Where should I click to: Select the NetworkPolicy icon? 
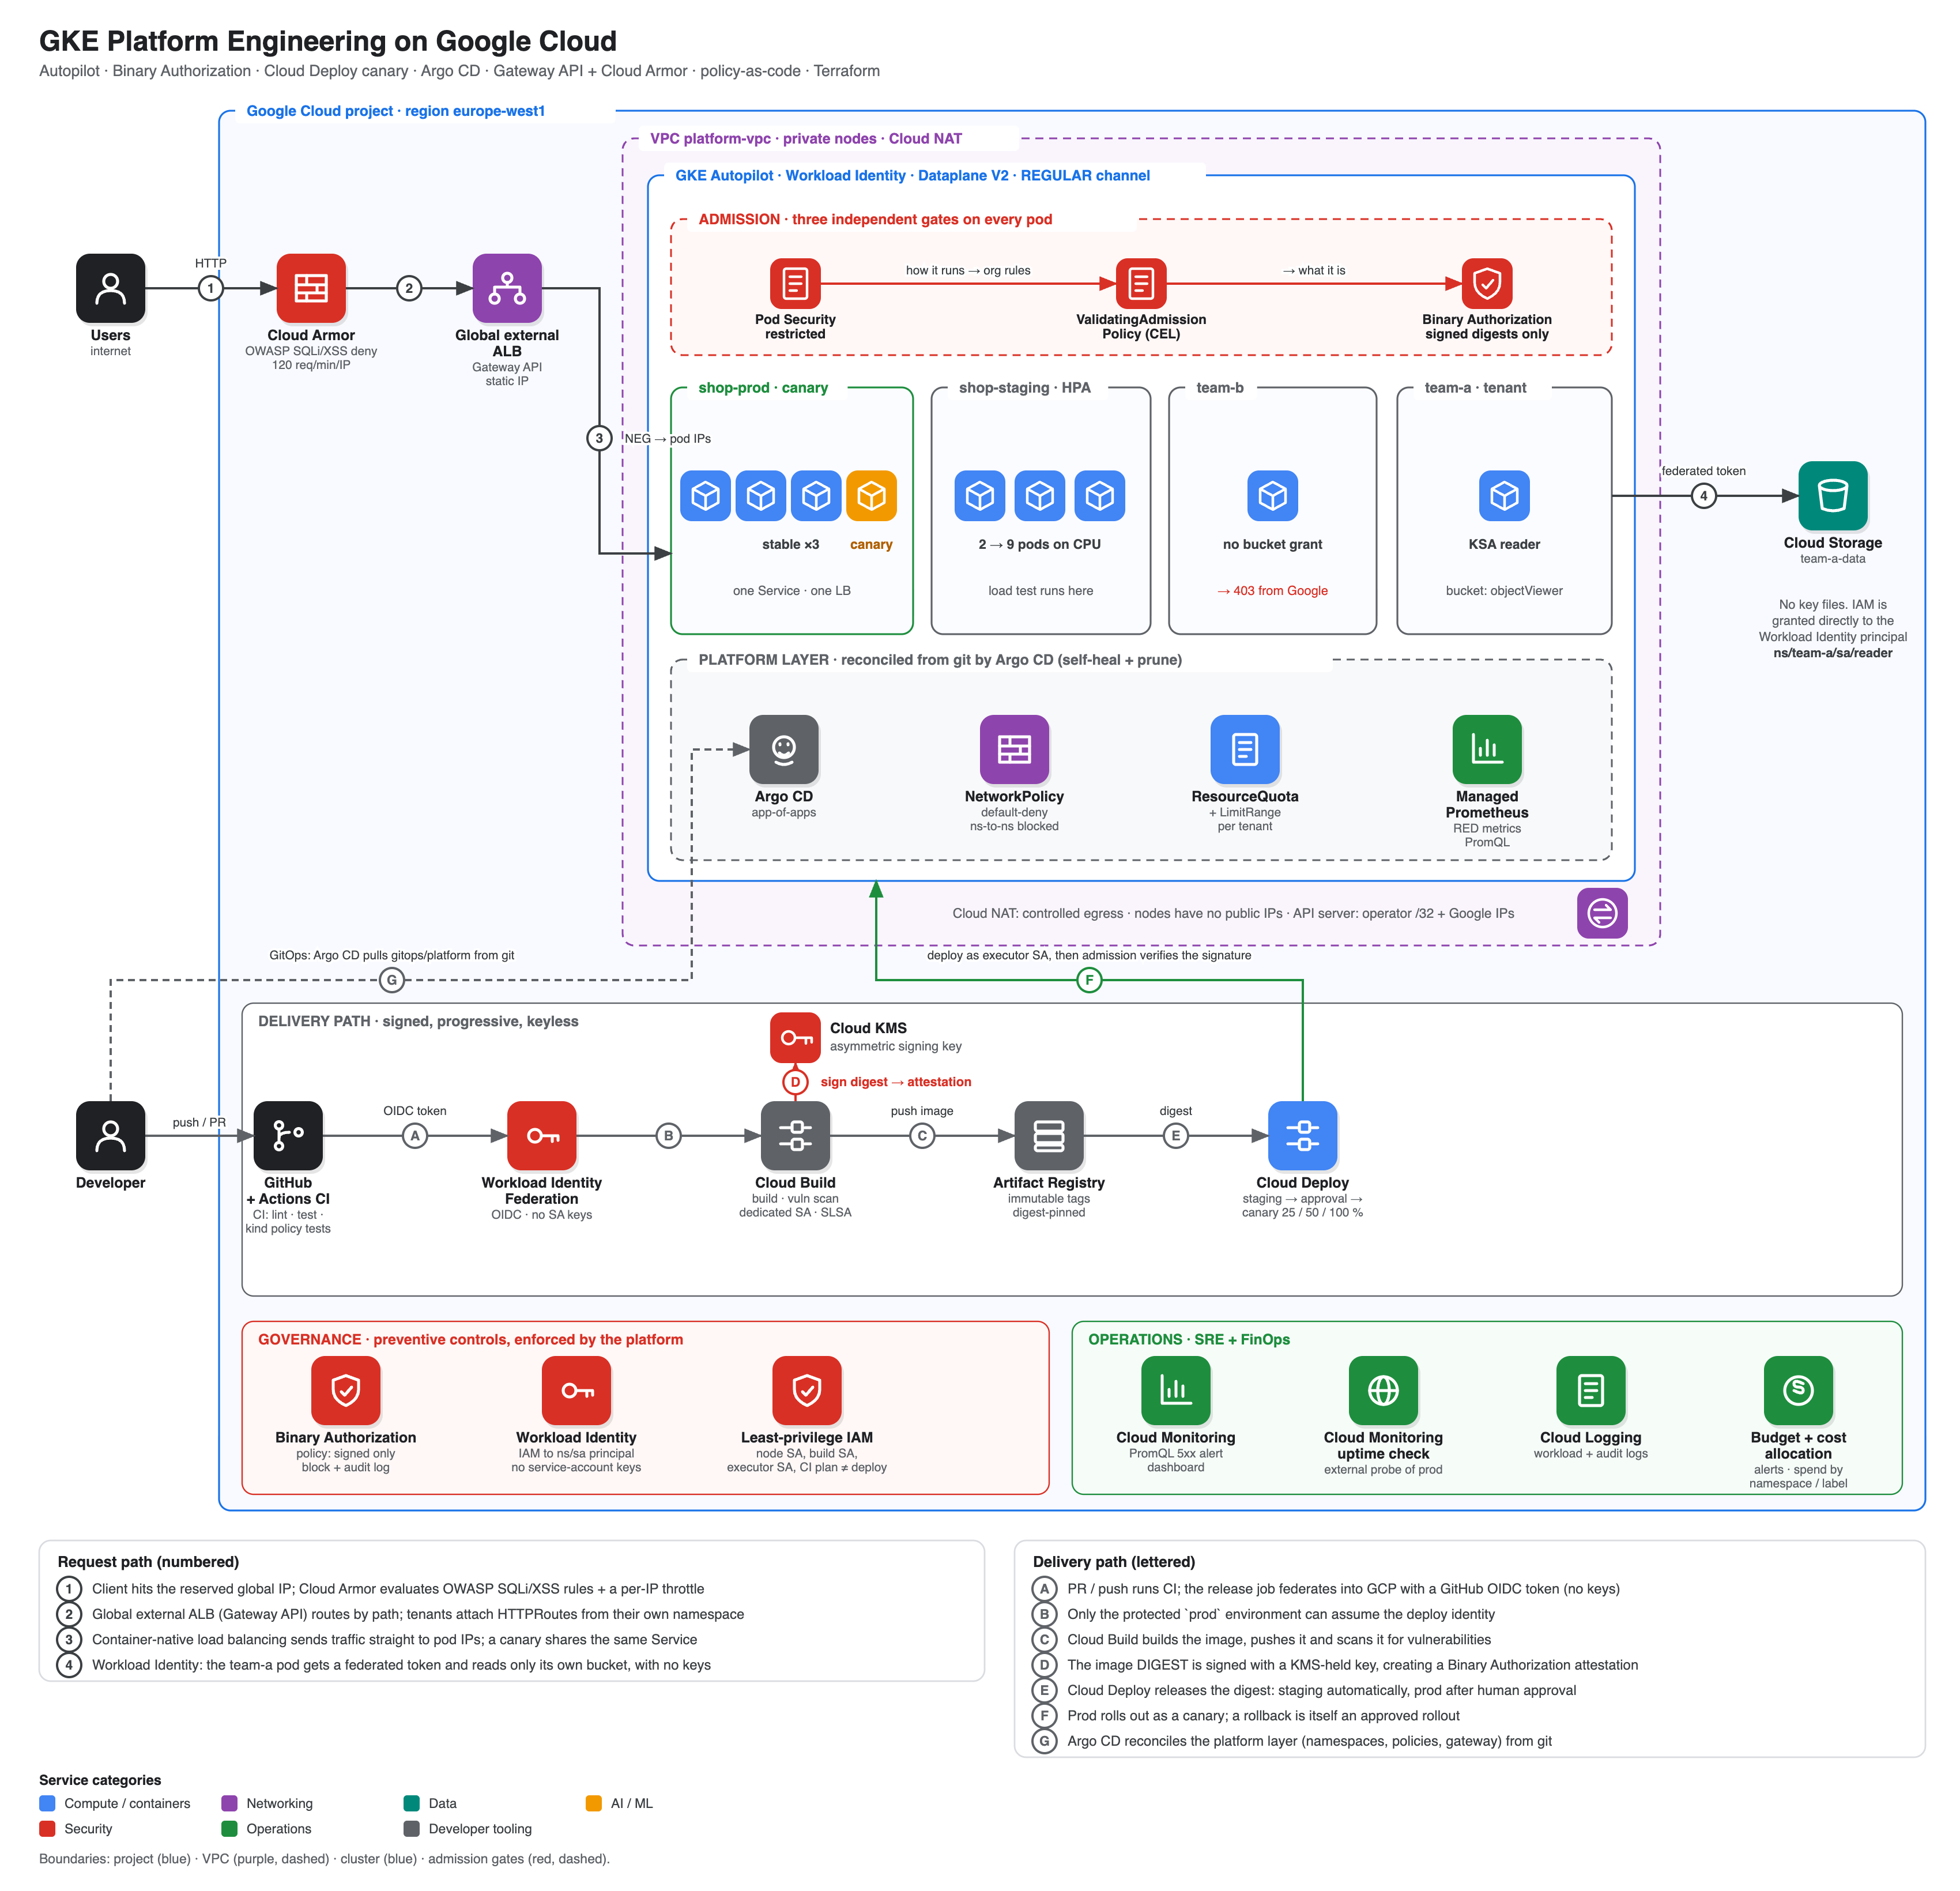point(1014,749)
